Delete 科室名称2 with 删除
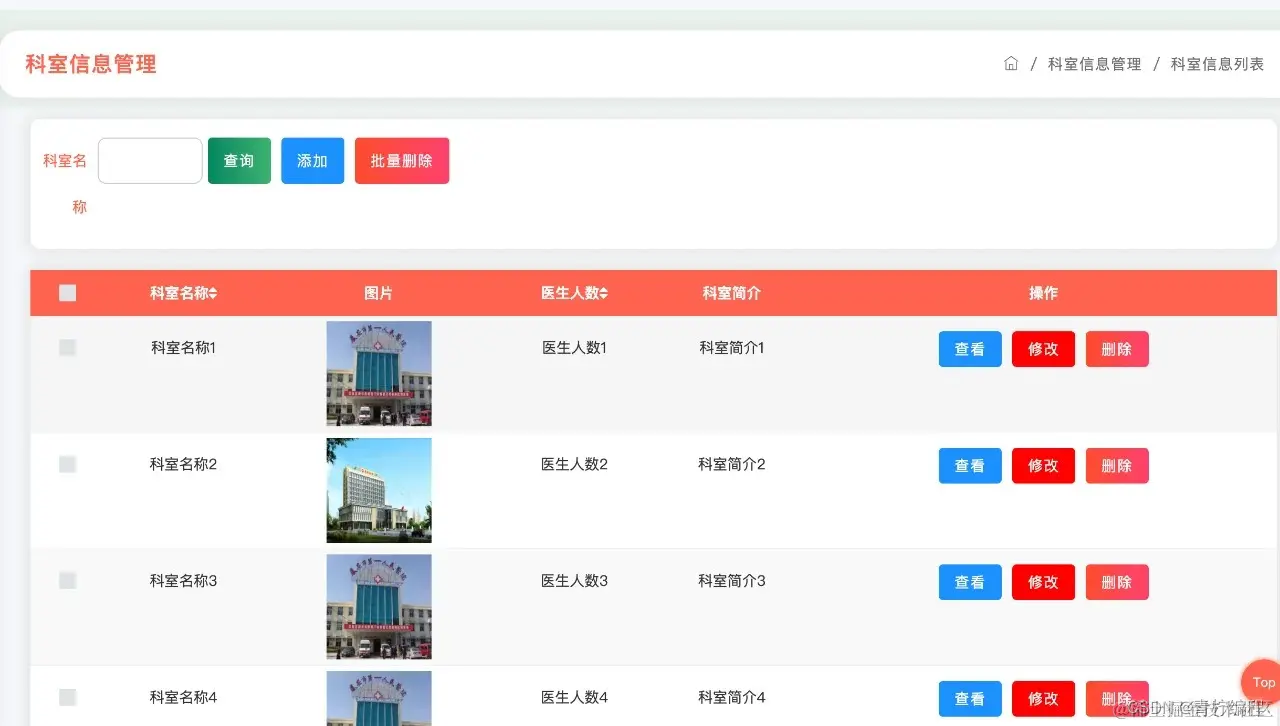The width and height of the screenshot is (1280, 726). 1117,466
